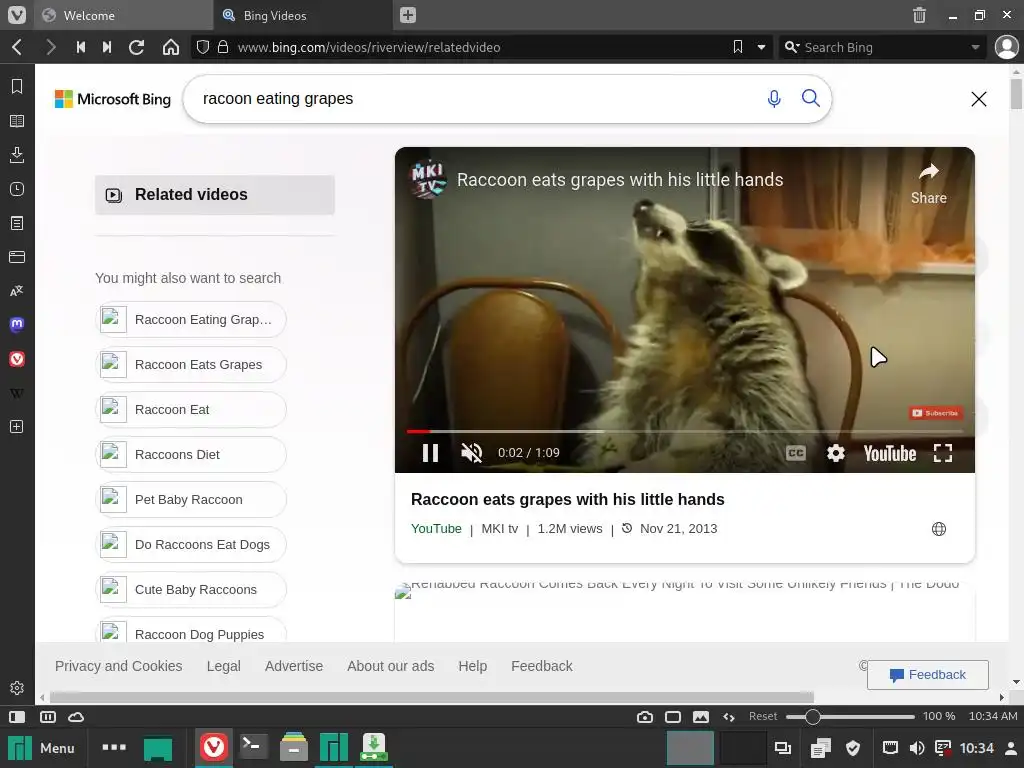This screenshot has height=768, width=1024.
Task: Open the Downloads panel in sidebar
Action: [x=17, y=155]
